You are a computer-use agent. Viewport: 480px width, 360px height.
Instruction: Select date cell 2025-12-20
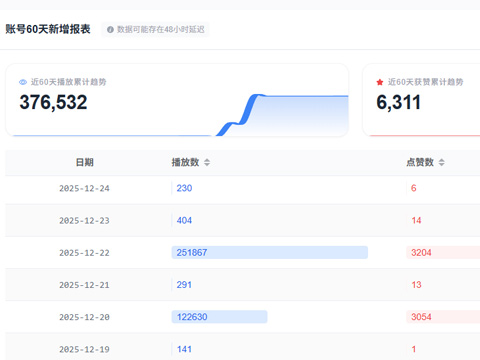(x=84, y=317)
